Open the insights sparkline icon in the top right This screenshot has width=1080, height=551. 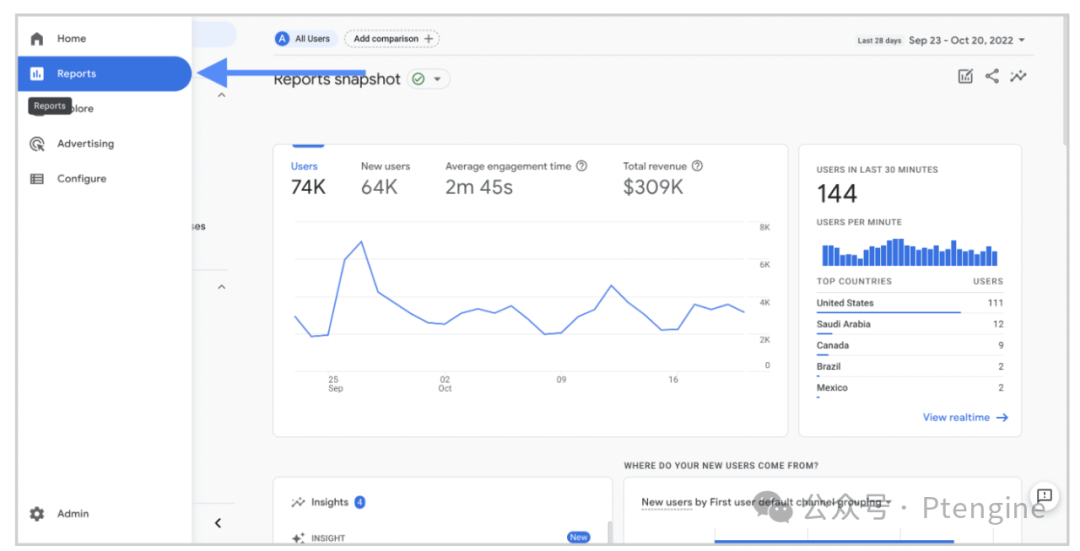[x=1018, y=76]
